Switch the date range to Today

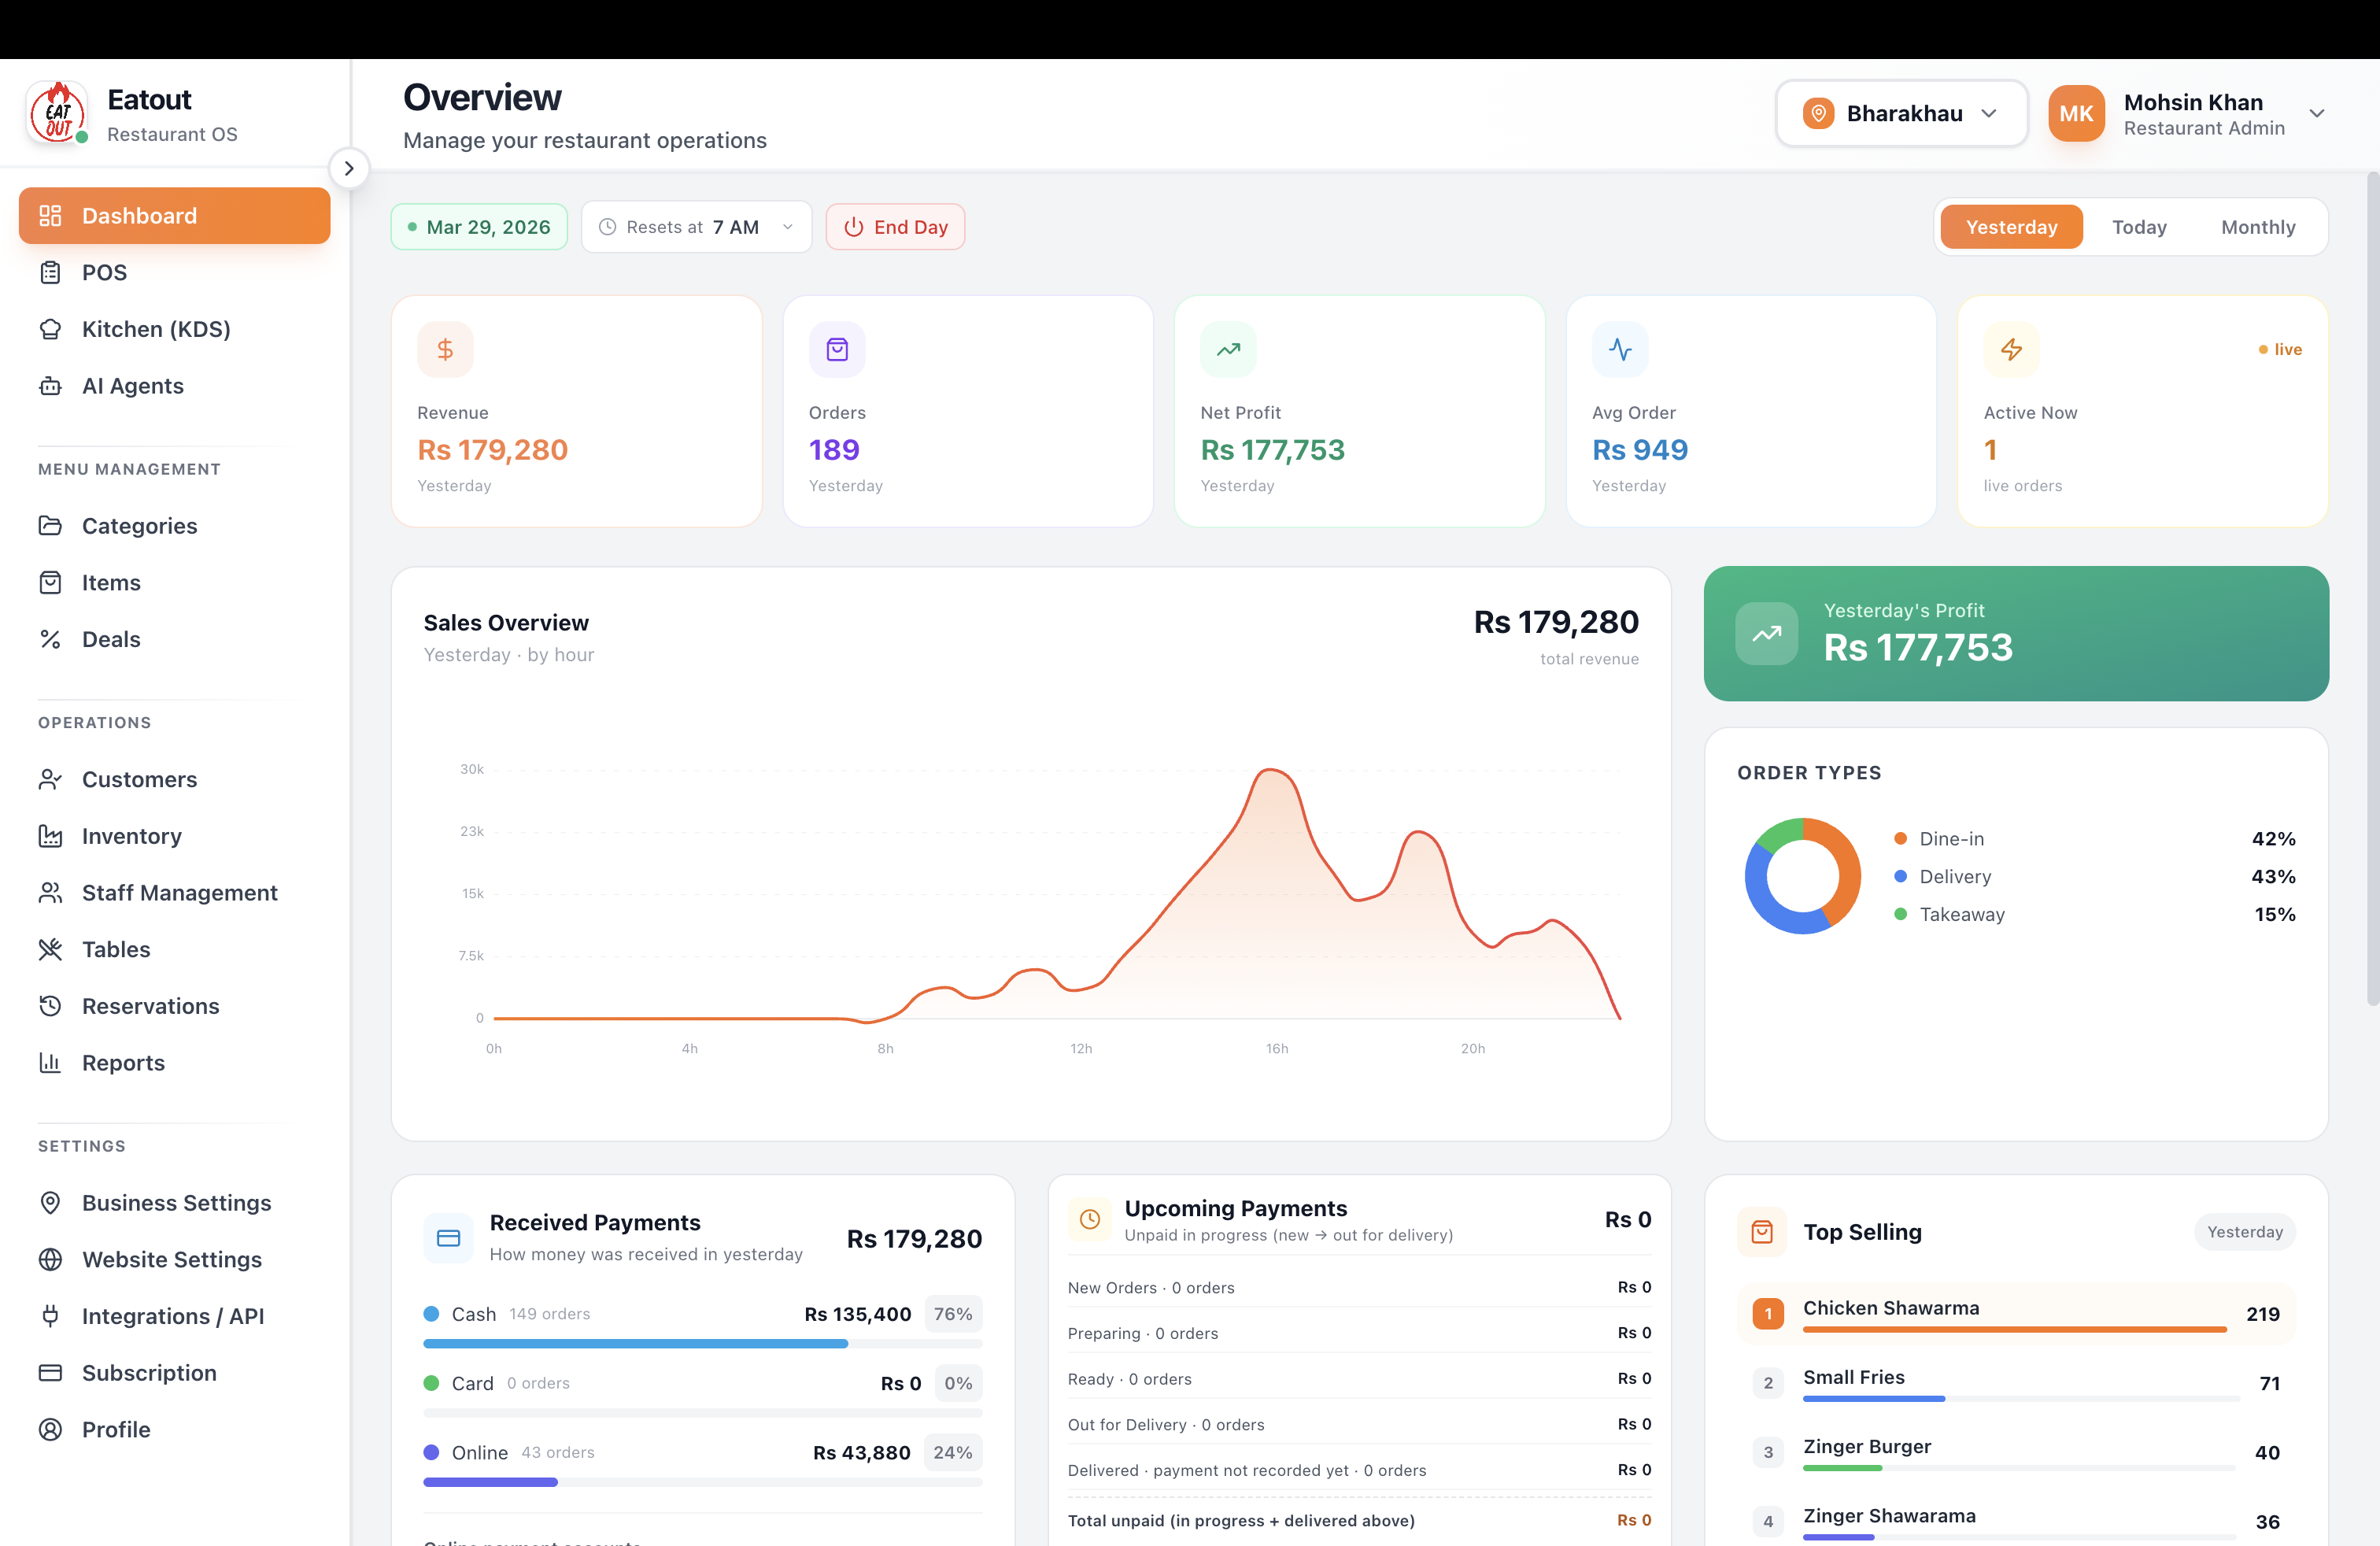tap(2138, 227)
